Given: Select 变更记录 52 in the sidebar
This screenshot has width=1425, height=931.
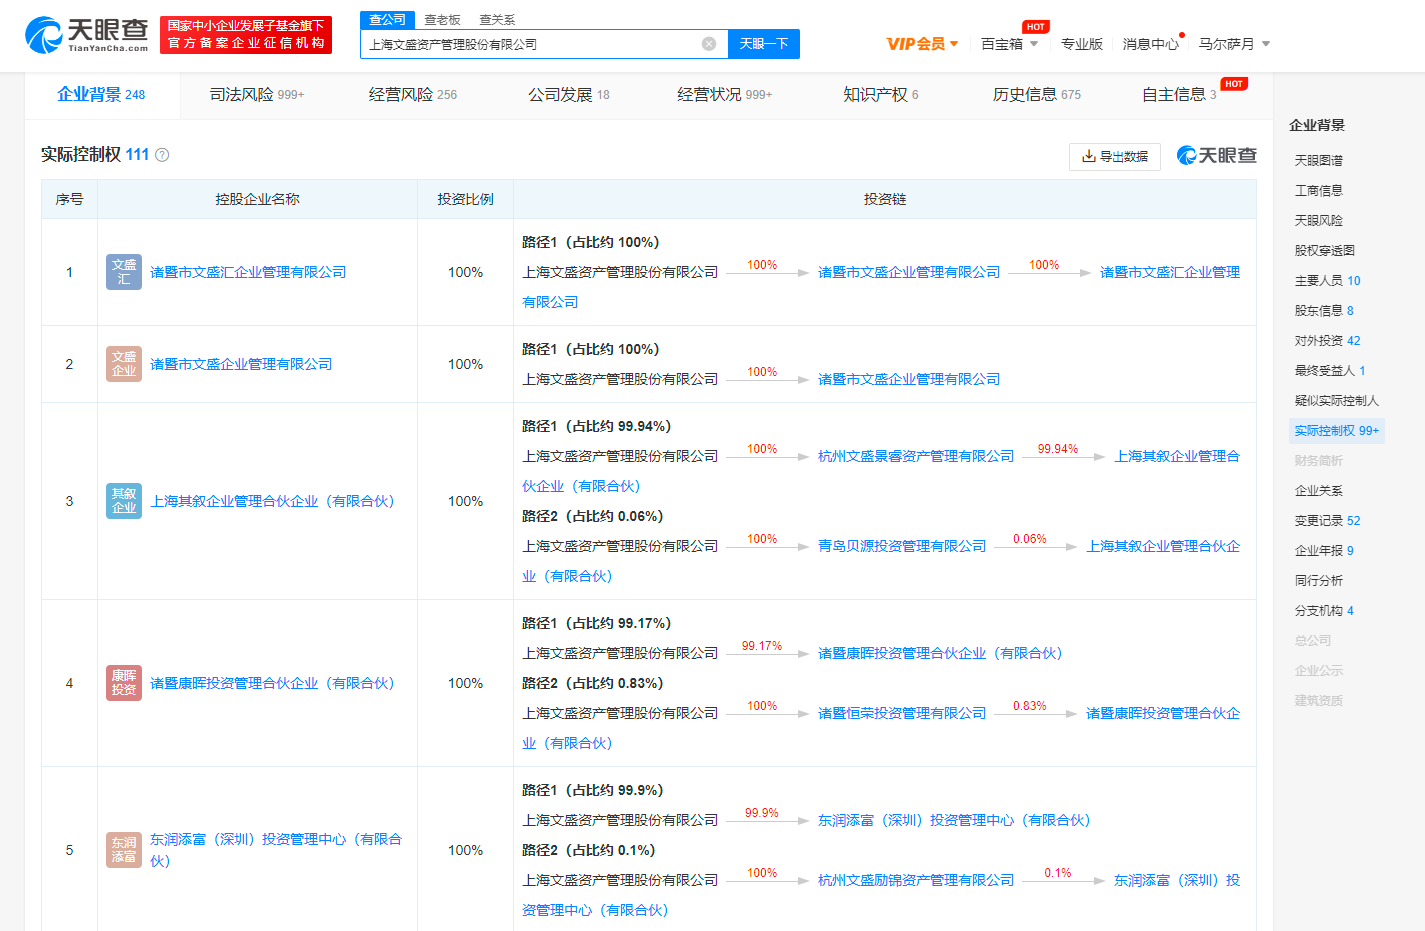Looking at the screenshot, I should point(1328,520).
